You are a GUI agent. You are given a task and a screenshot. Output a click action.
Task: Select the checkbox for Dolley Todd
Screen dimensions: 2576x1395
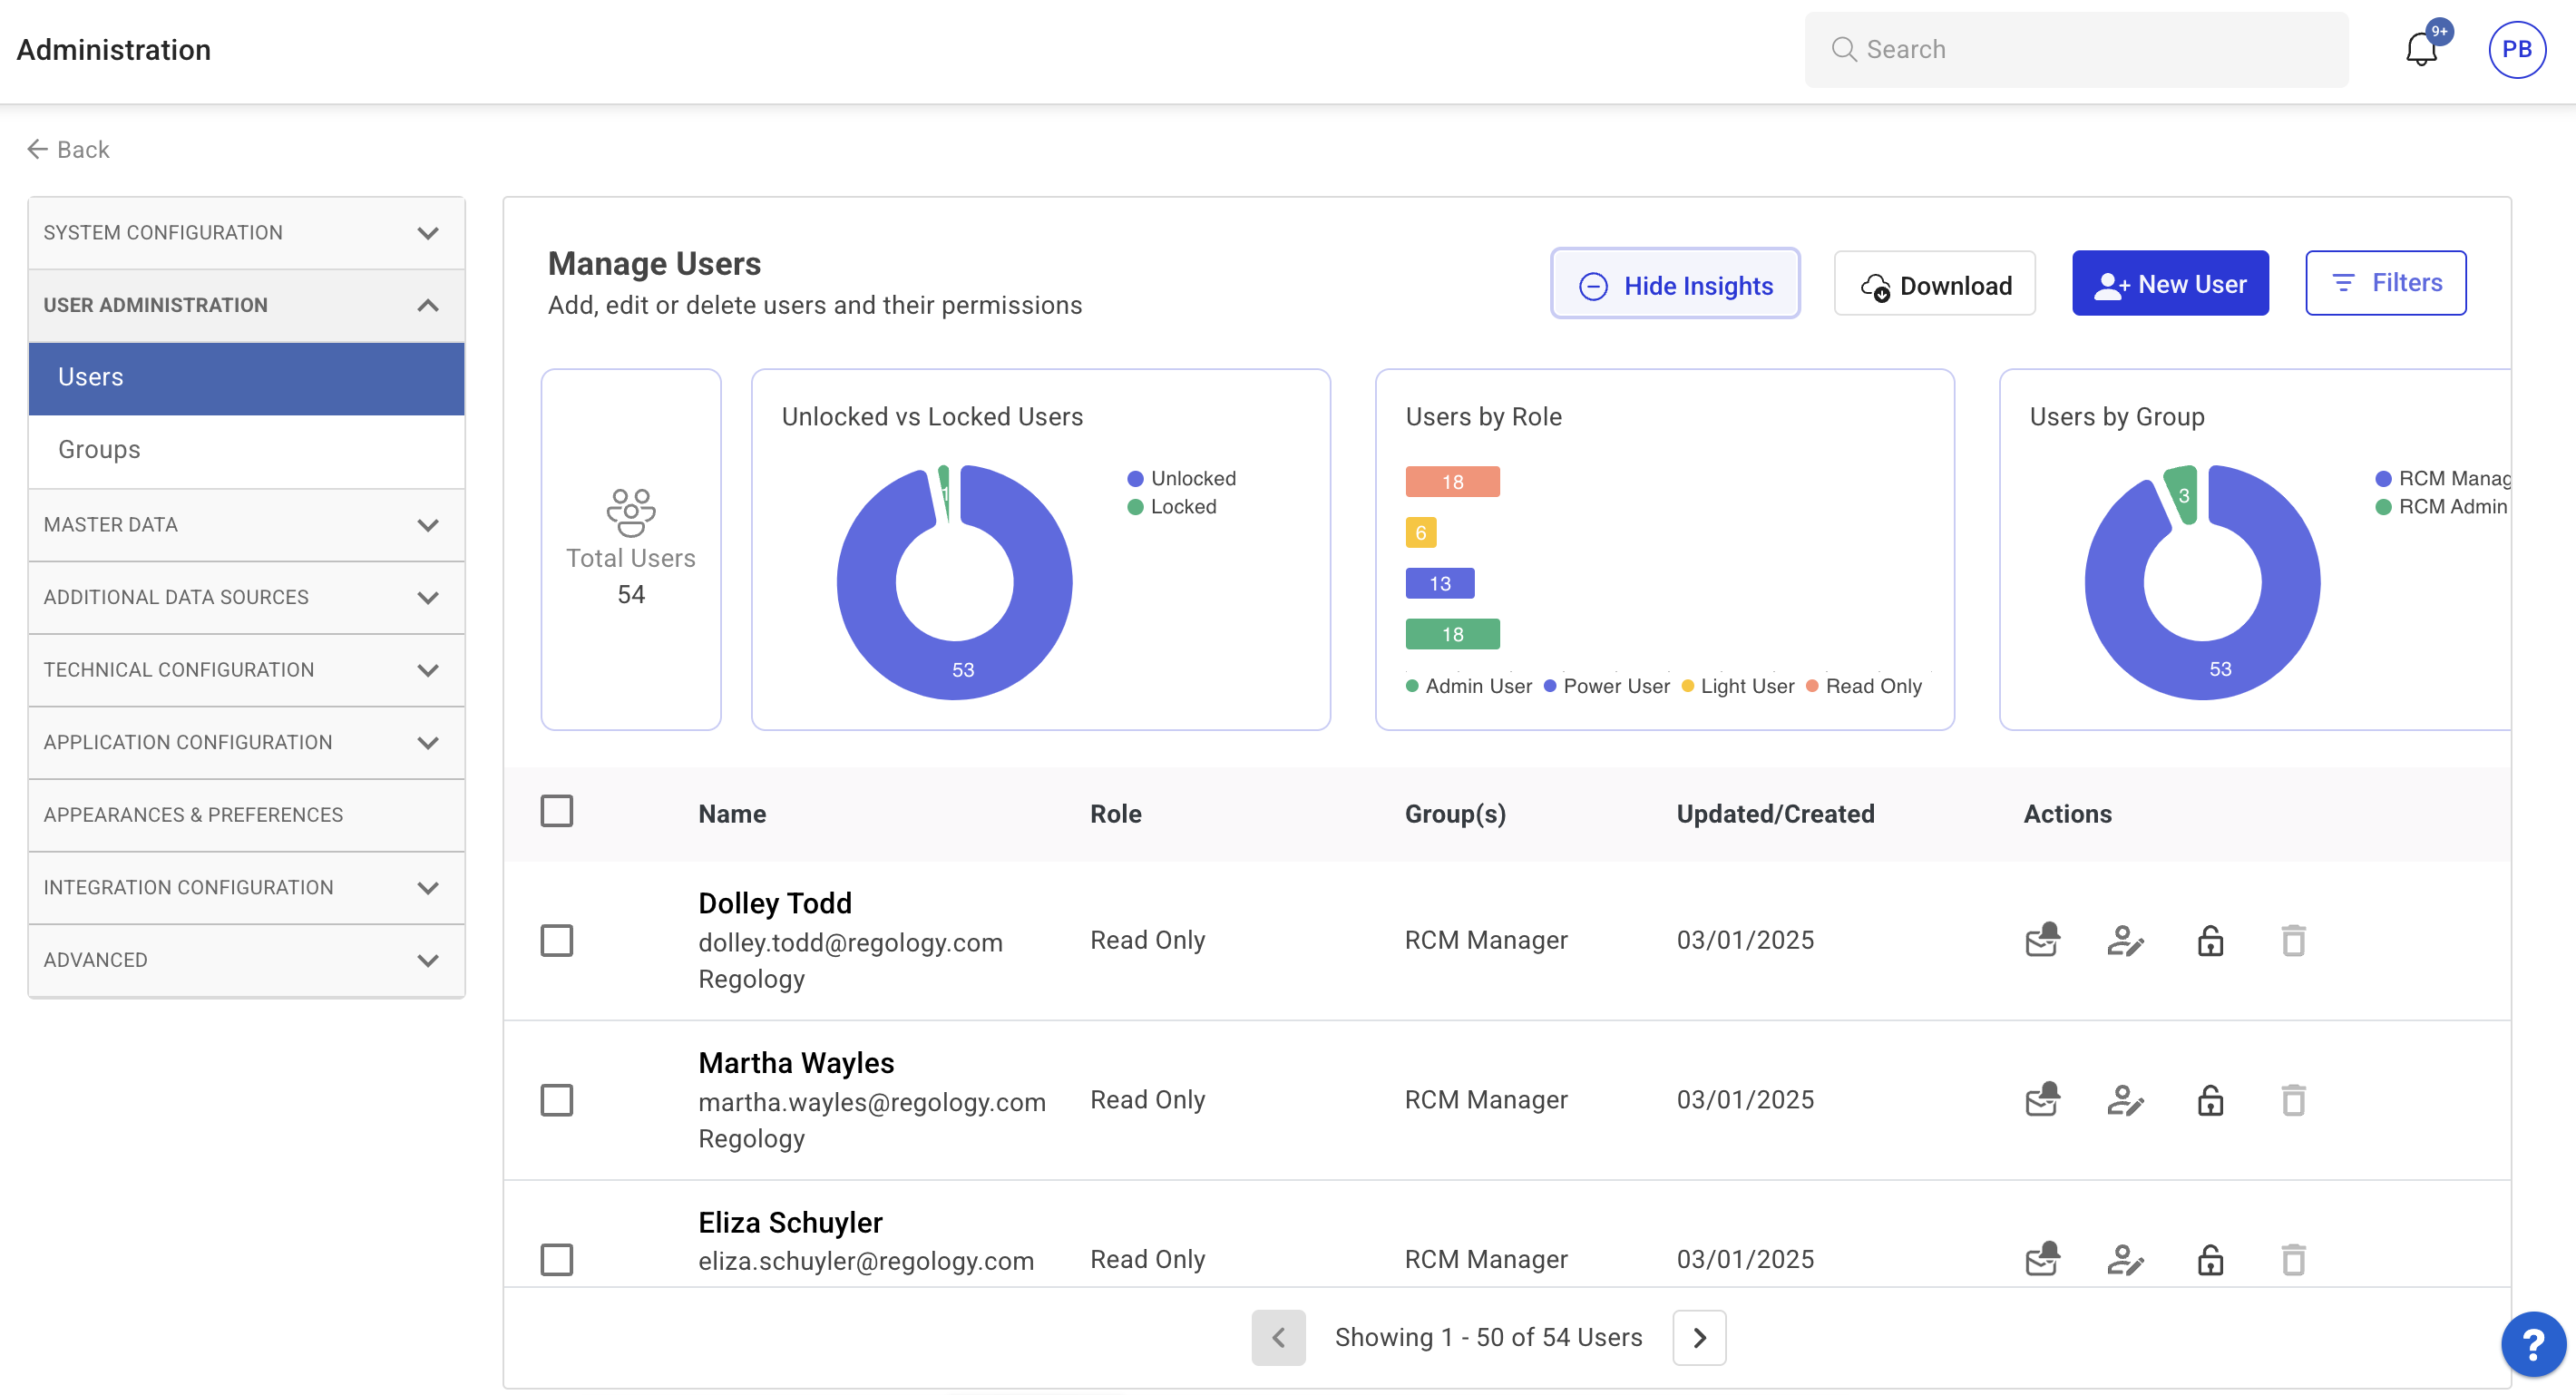[557, 940]
